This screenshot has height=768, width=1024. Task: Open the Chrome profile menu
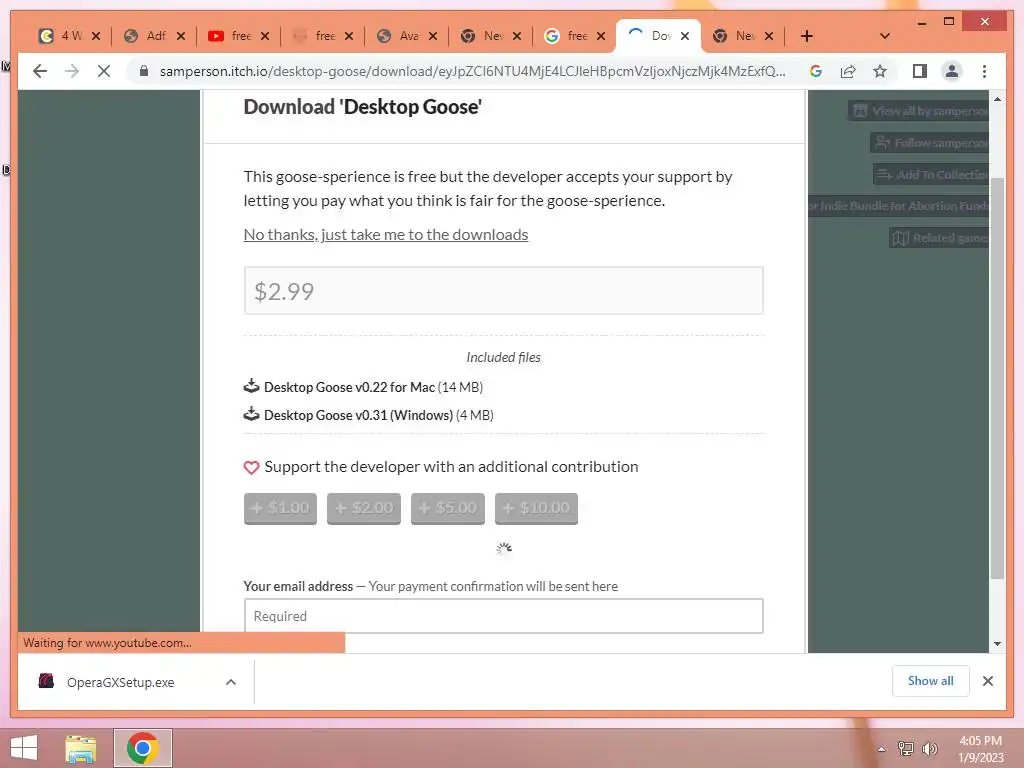tap(952, 71)
